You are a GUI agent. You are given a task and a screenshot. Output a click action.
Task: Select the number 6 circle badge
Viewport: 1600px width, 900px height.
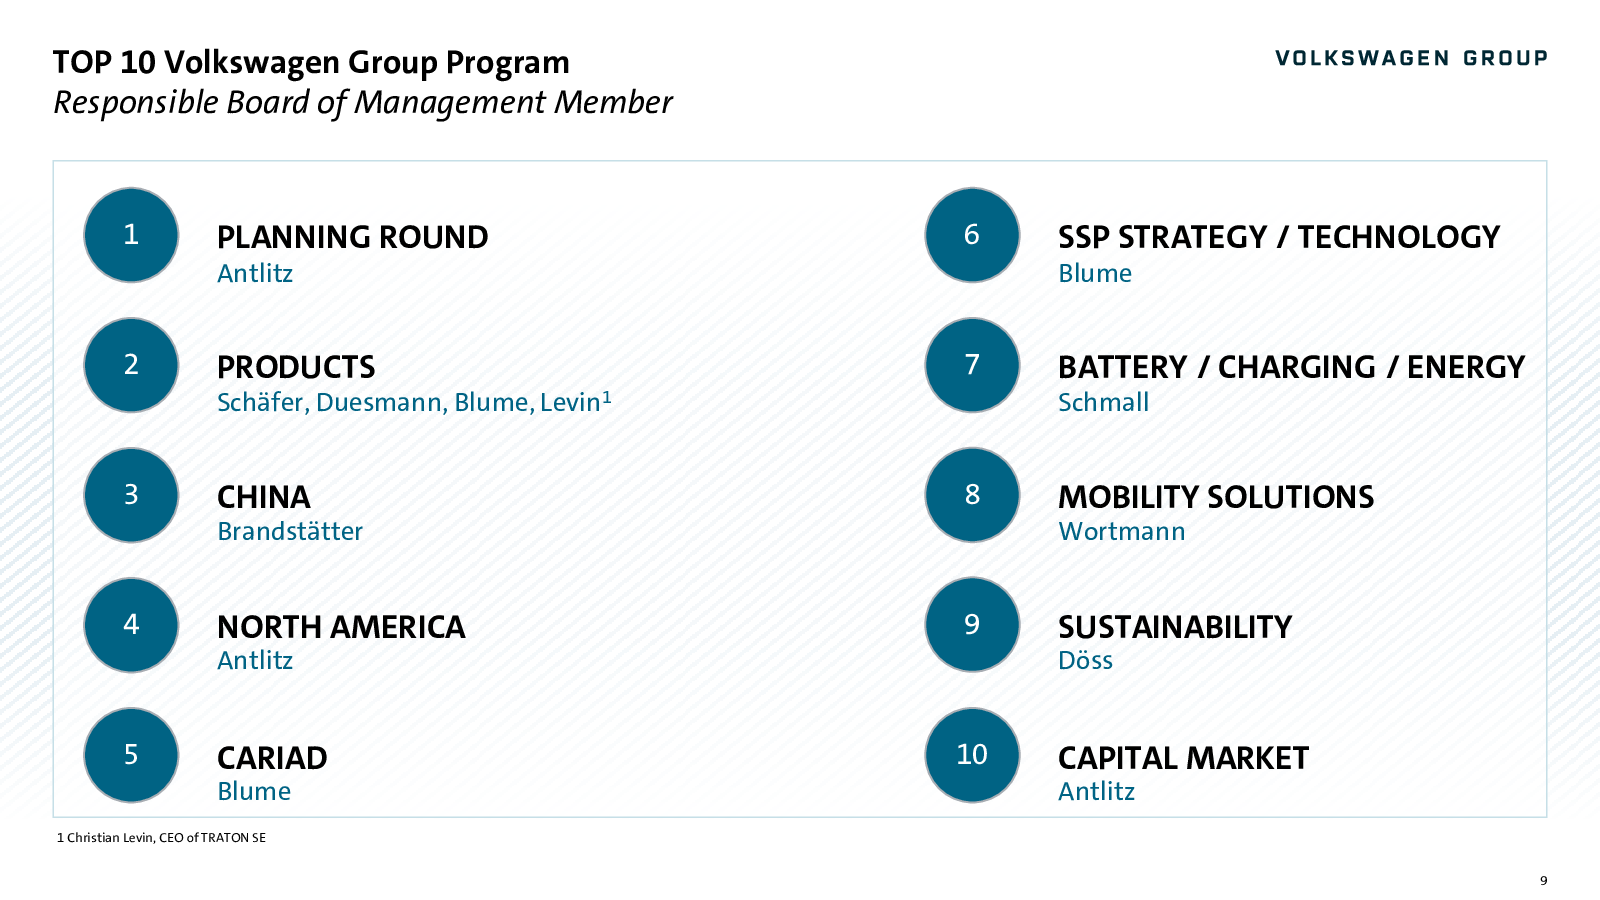pyautogui.click(x=972, y=235)
